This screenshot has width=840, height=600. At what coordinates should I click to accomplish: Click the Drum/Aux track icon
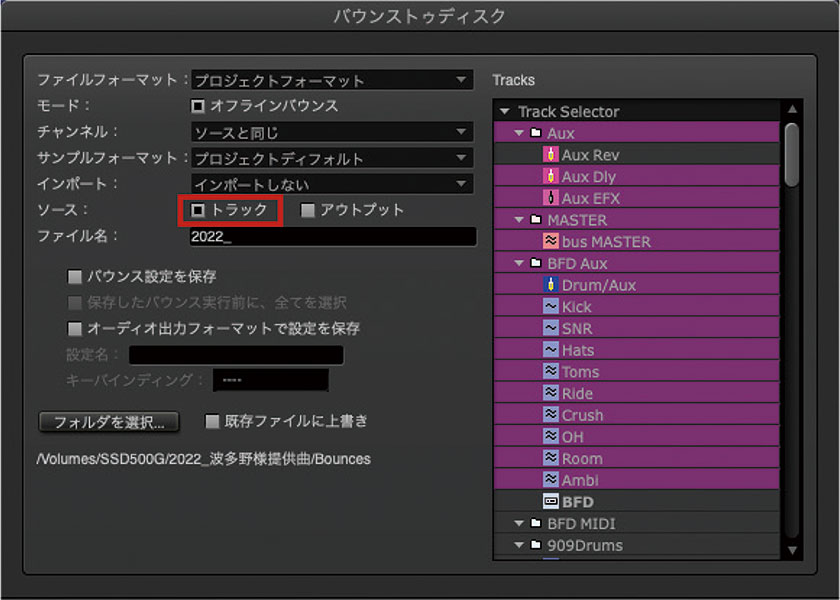click(550, 285)
